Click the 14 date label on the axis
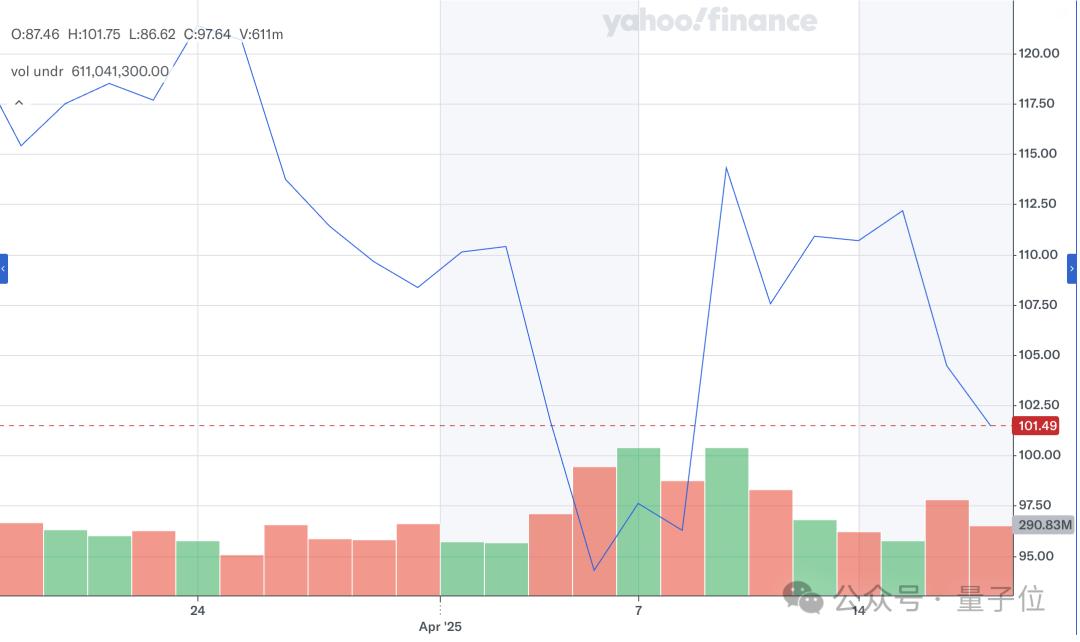1080x642 pixels. (x=858, y=609)
